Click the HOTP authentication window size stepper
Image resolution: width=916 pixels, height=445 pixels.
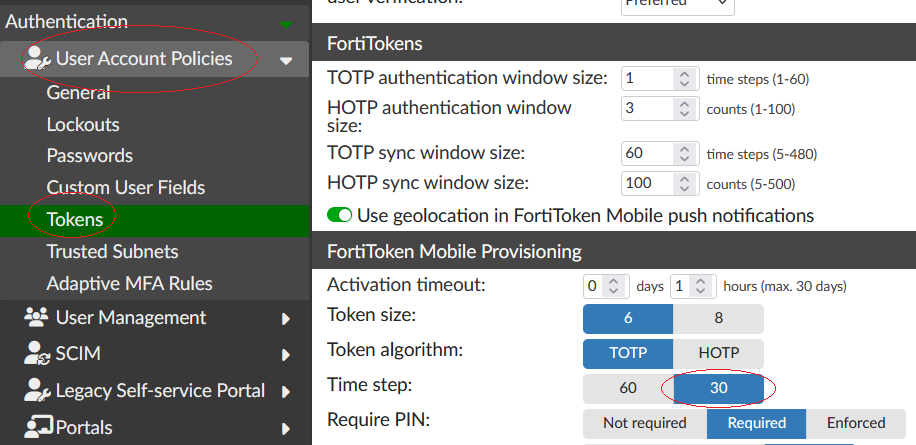tap(685, 108)
